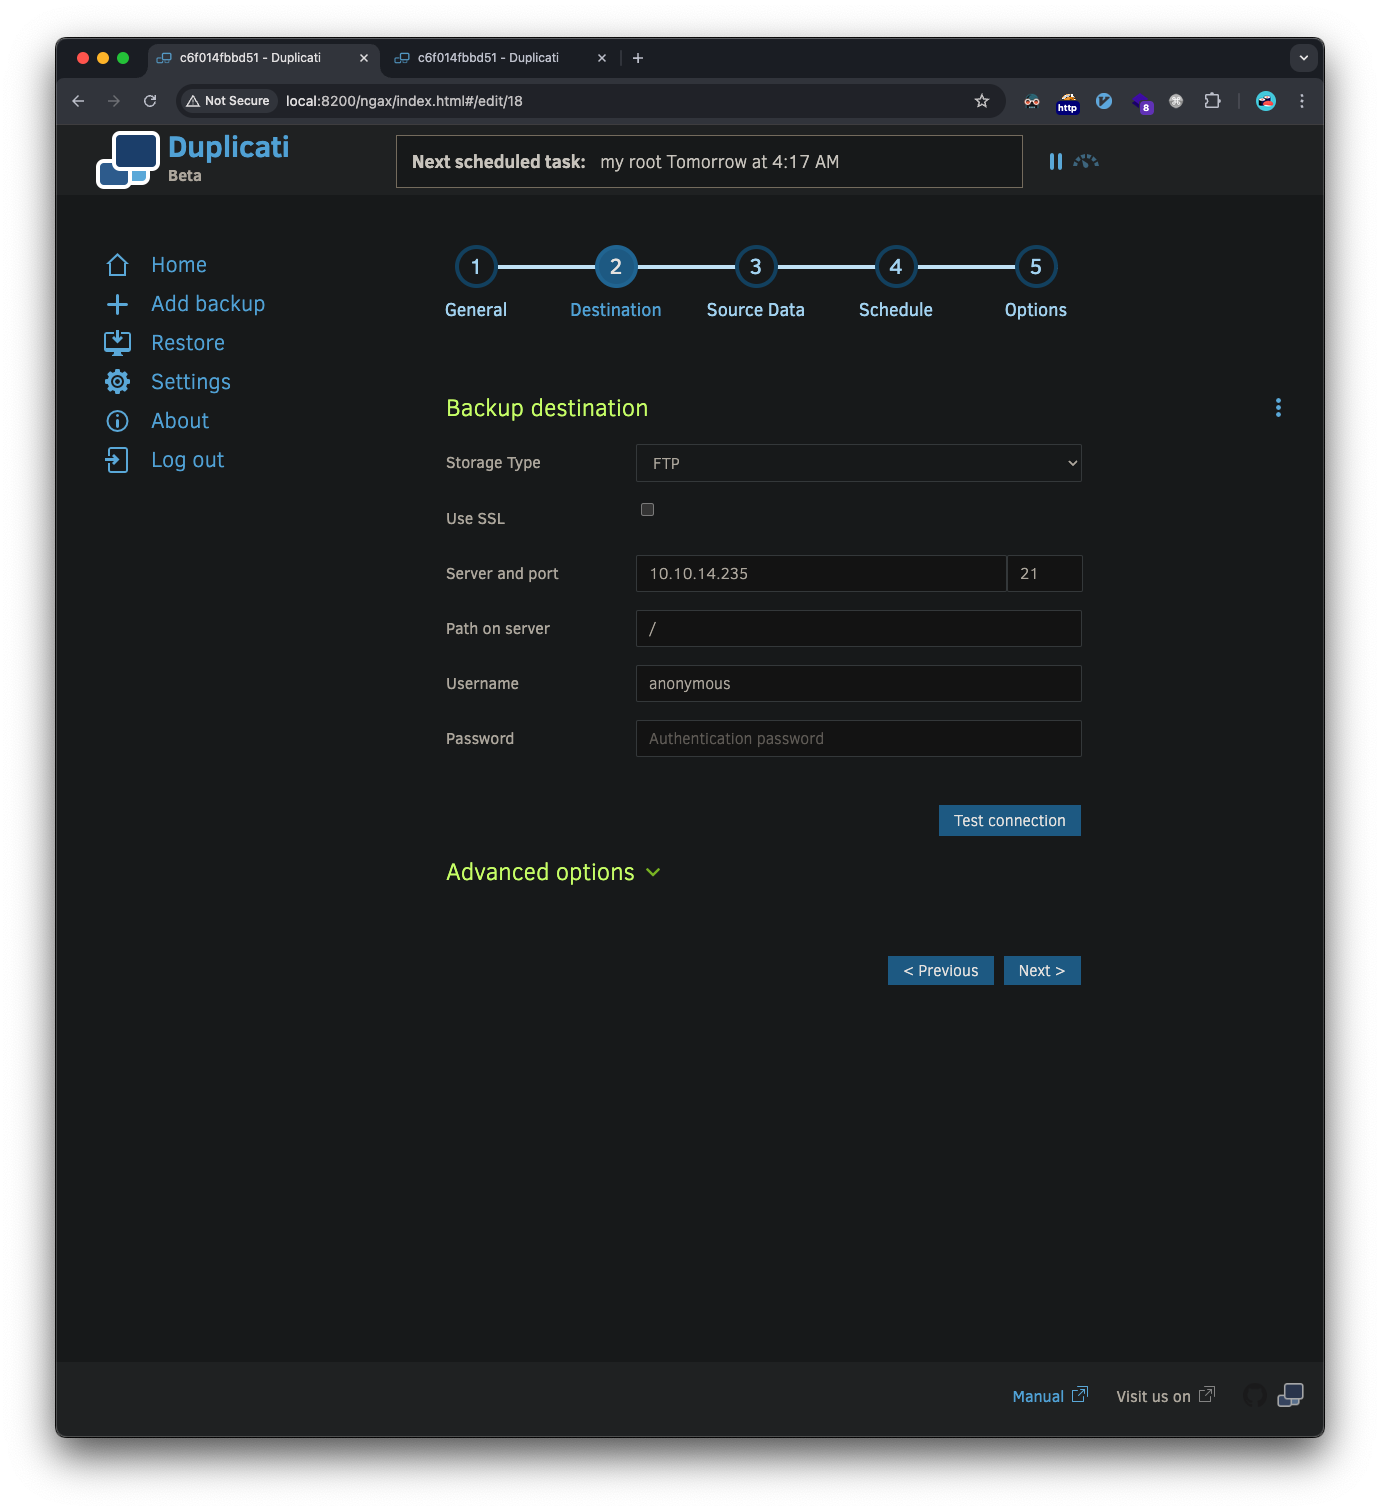Go to step 3 Source Data
The image size is (1380, 1511).
coord(756,267)
